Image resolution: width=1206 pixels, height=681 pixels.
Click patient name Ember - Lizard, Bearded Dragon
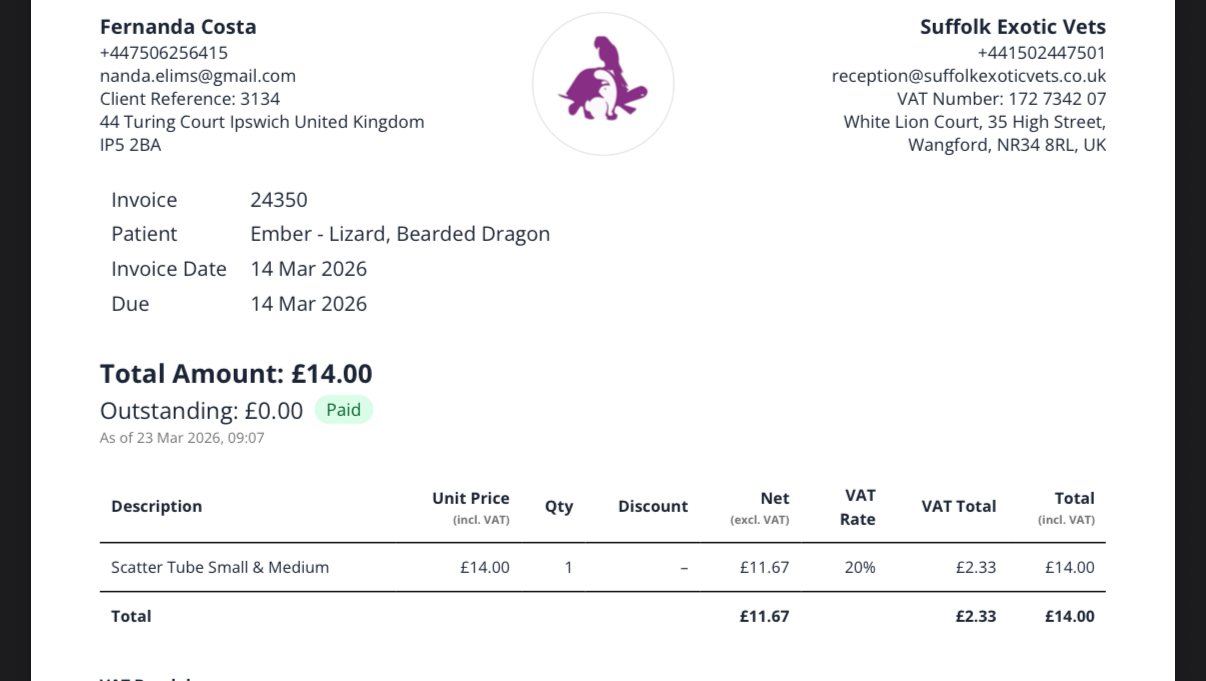click(400, 234)
